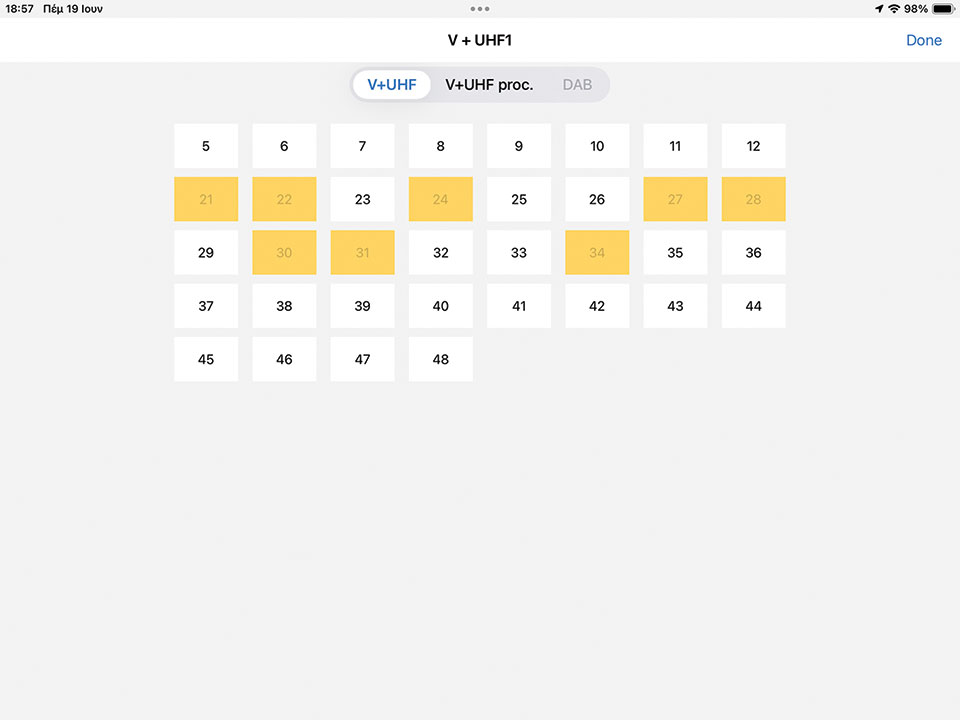Toggle highlighted channel 34
The height and width of the screenshot is (720, 960).
pos(597,252)
